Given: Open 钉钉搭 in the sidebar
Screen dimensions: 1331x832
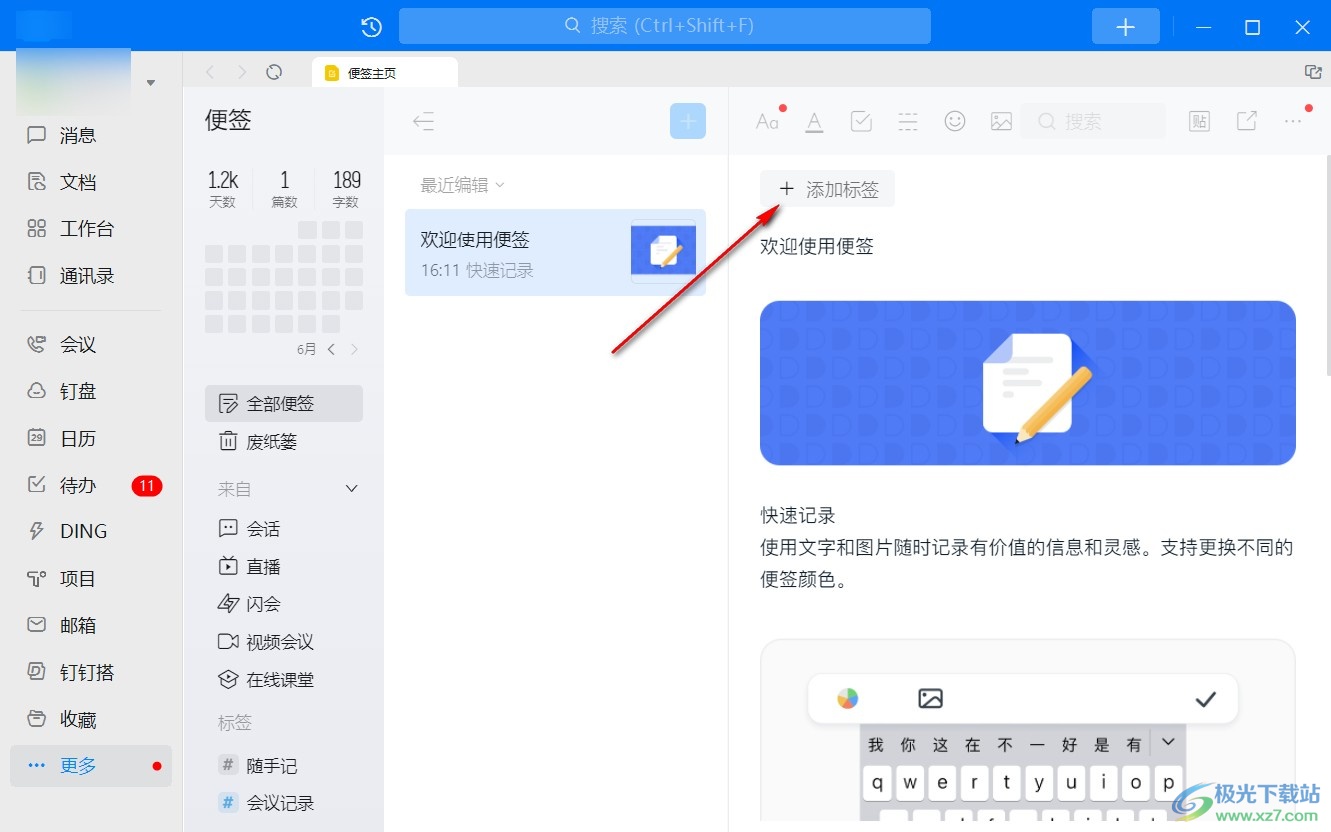Looking at the screenshot, I should pyautogui.click(x=91, y=673).
